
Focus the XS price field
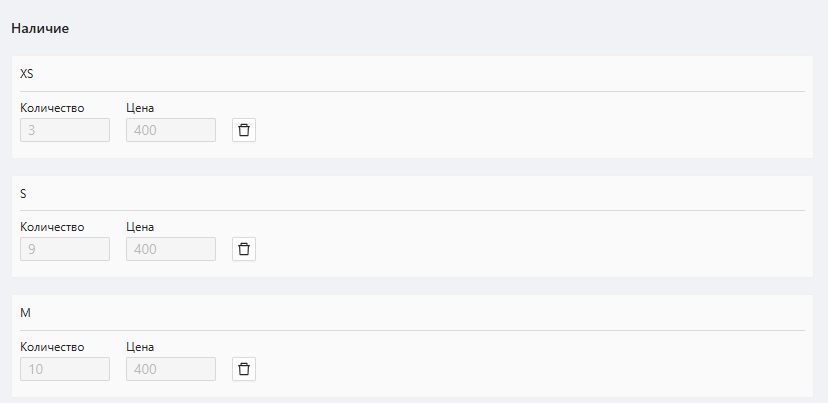click(x=171, y=130)
